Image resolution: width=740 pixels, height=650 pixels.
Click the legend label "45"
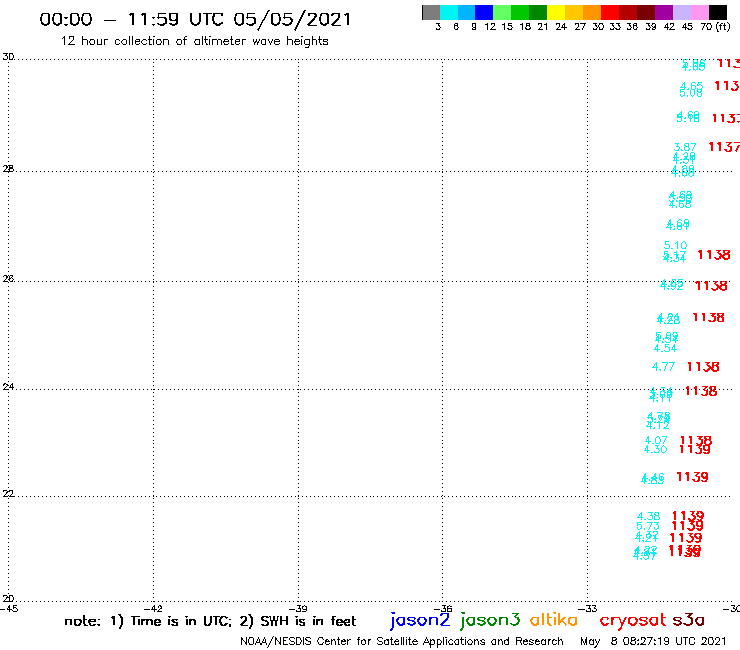(687, 27)
